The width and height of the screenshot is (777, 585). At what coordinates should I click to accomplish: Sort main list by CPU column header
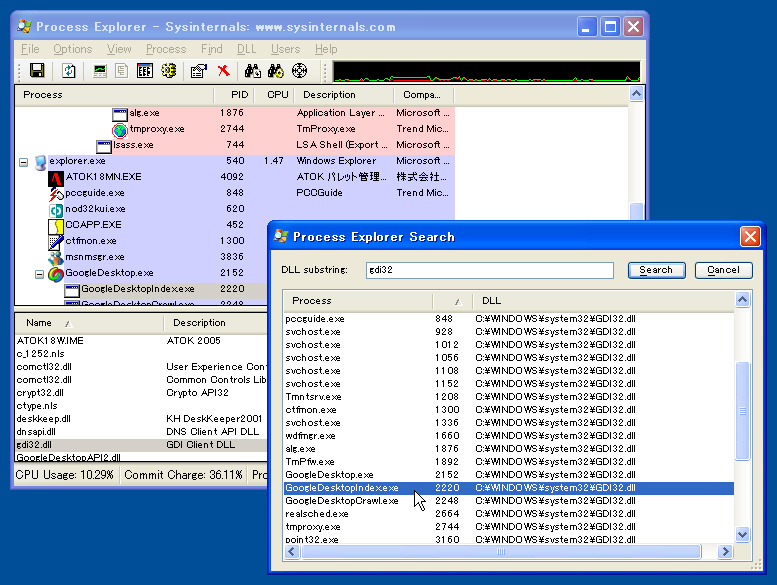pyautogui.click(x=274, y=95)
